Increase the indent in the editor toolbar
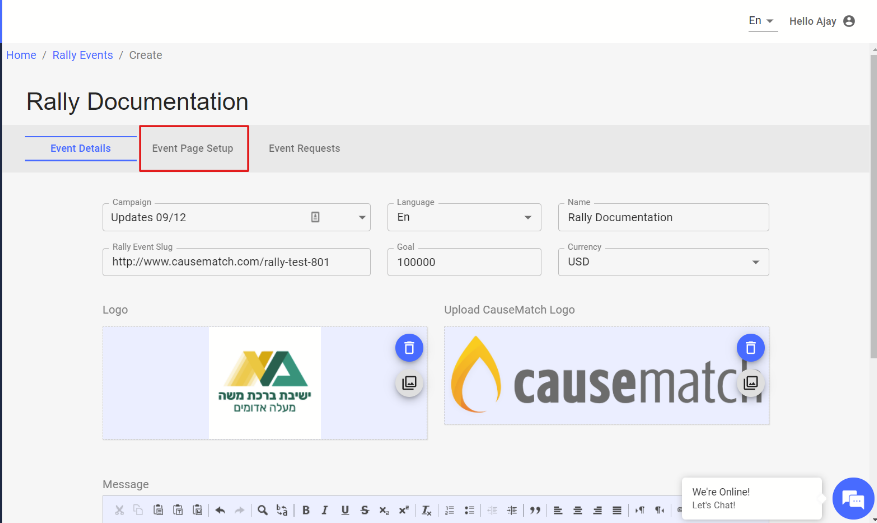Viewport: 877px width, 523px height. point(512,510)
